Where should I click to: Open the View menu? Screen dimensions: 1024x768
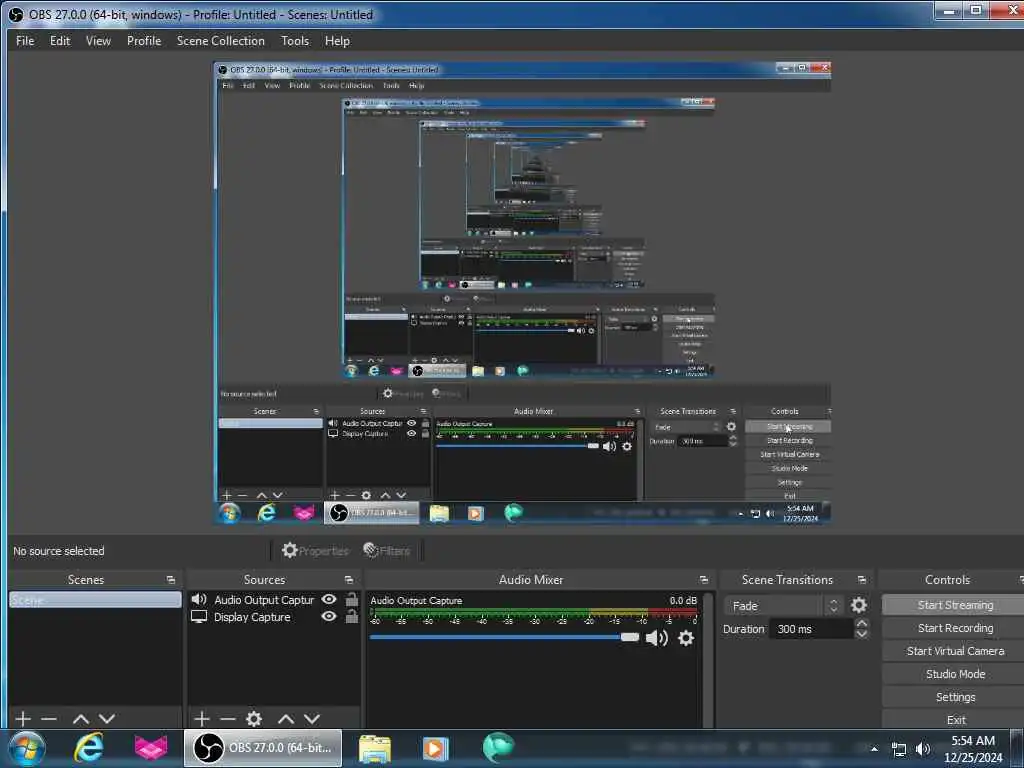98,40
